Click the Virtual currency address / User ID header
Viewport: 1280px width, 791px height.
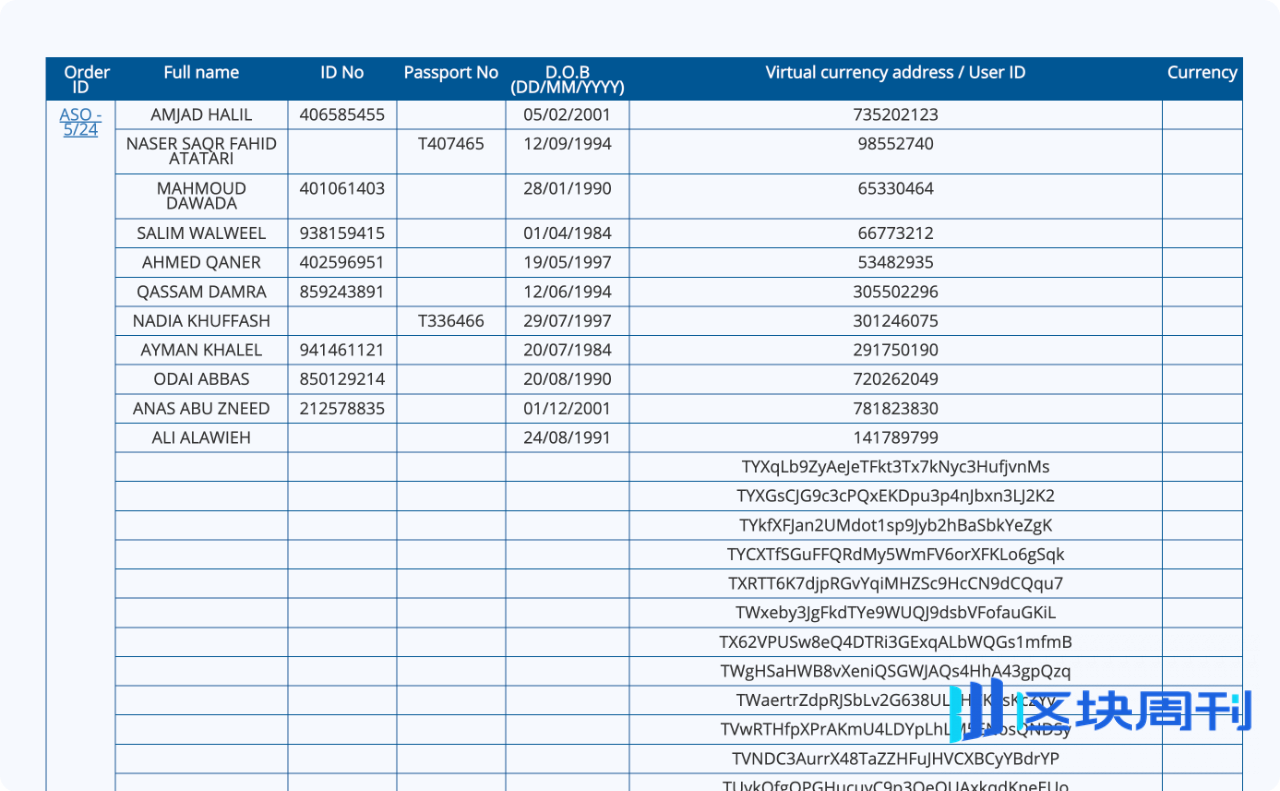pyautogui.click(x=895, y=72)
